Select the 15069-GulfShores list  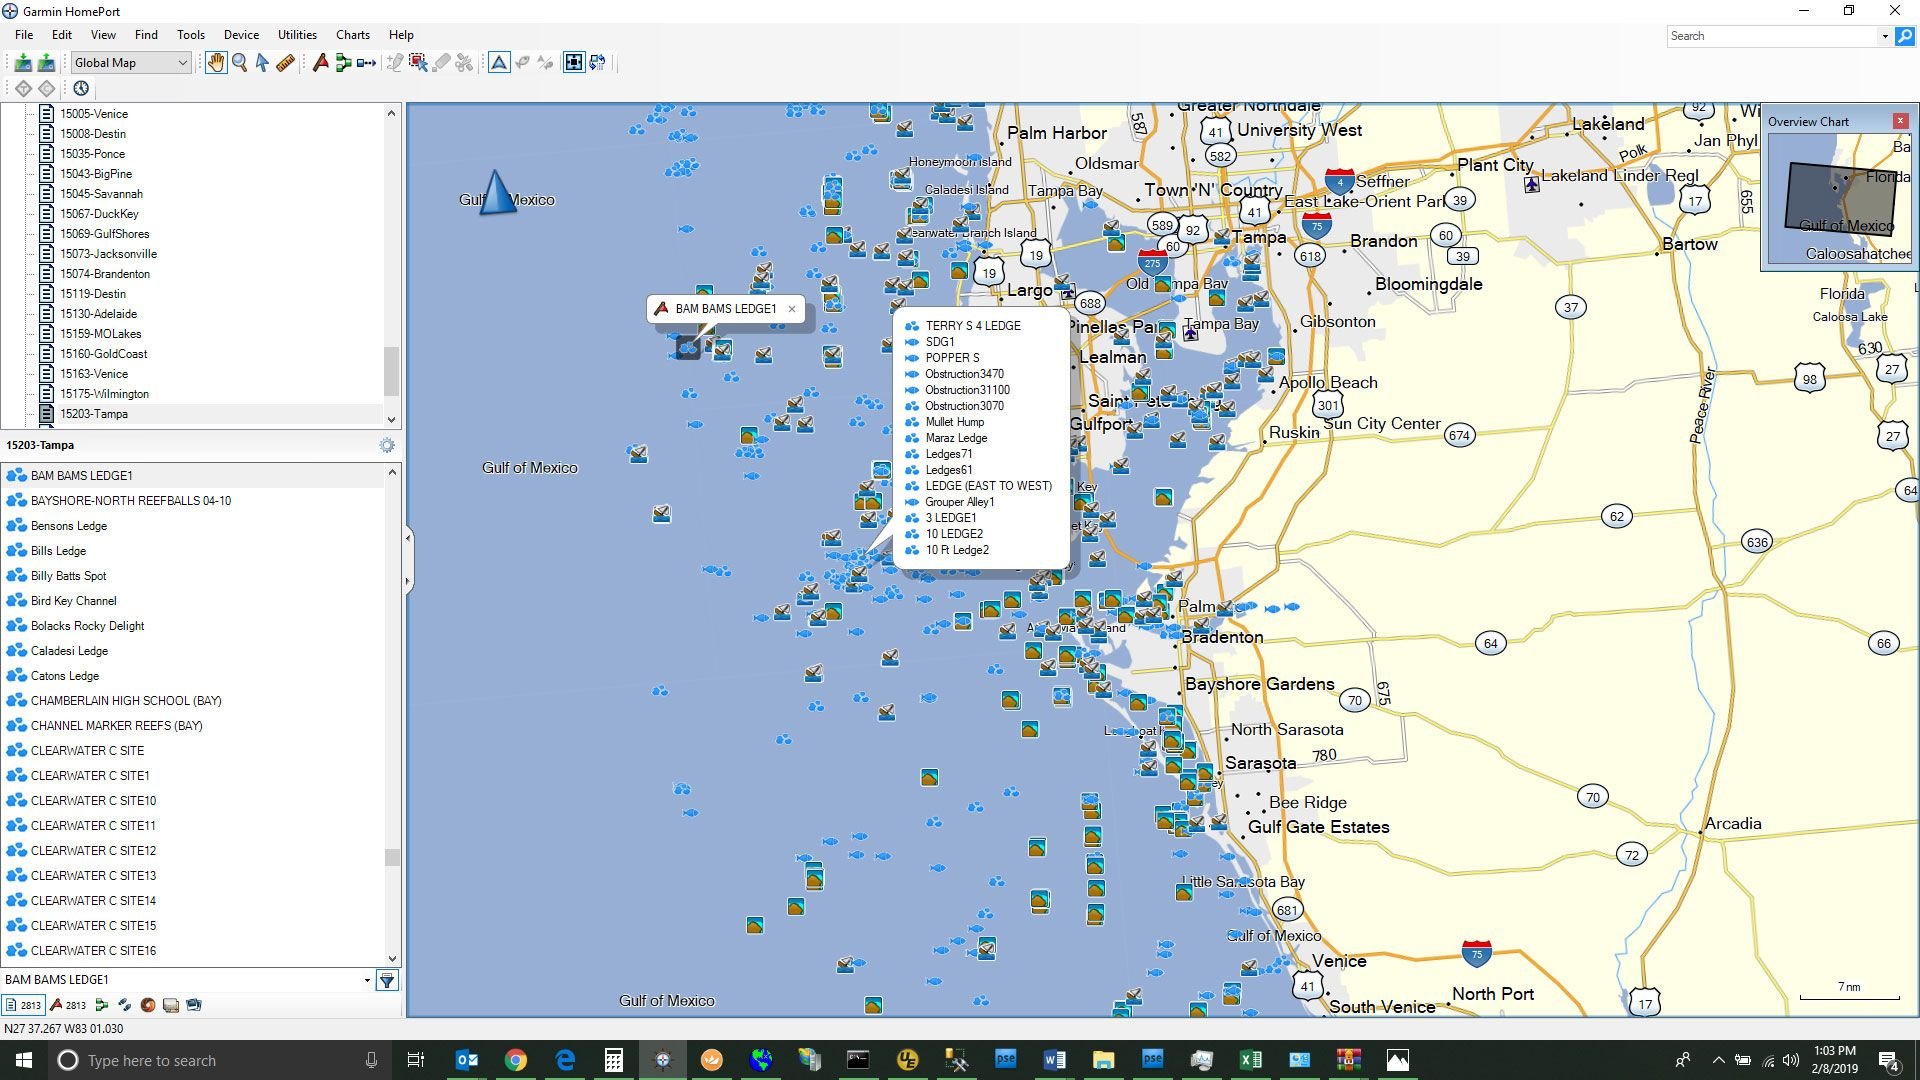(104, 234)
